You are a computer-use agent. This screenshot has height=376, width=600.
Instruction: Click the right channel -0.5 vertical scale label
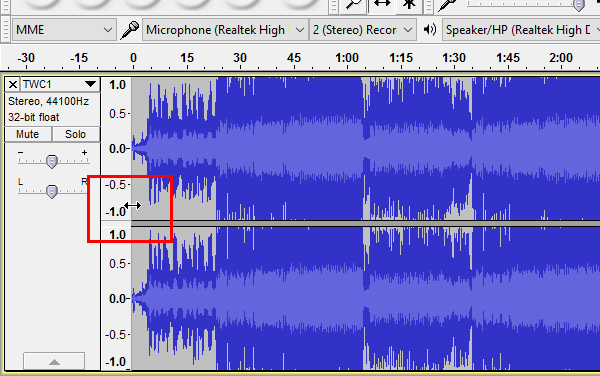click(116, 335)
